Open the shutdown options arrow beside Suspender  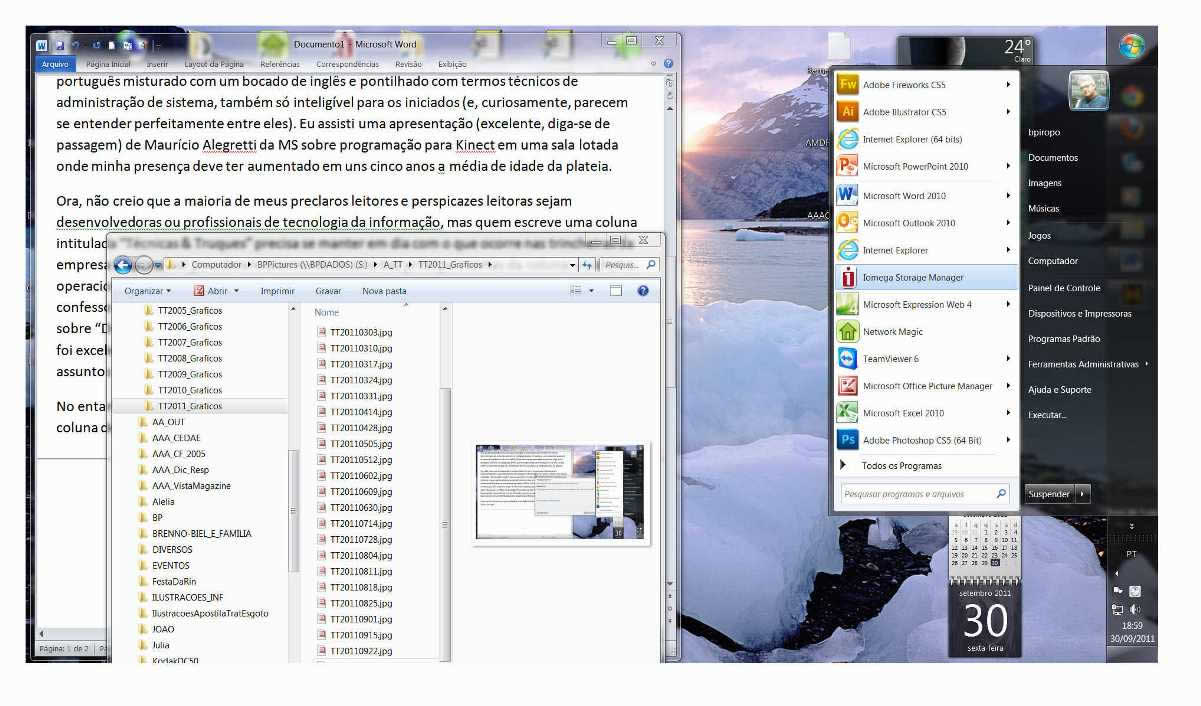1082,494
